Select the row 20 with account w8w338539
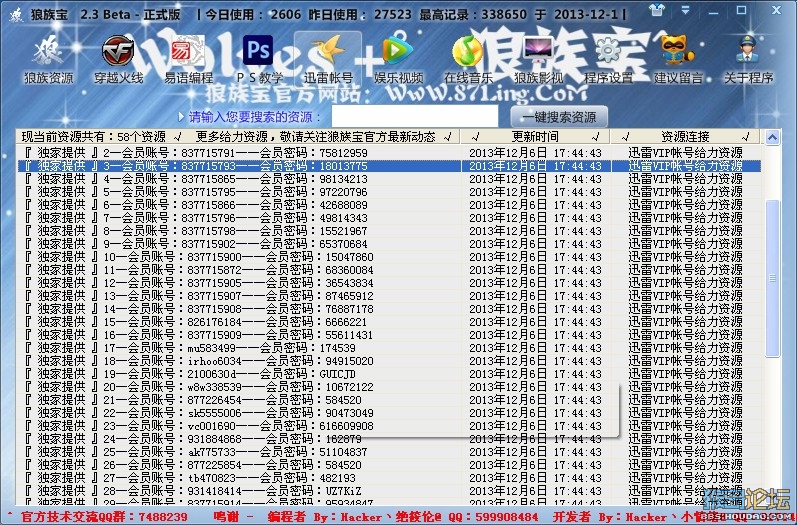The width and height of the screenshot is (797, 525). pyautogui.click(x=389, y=387)
